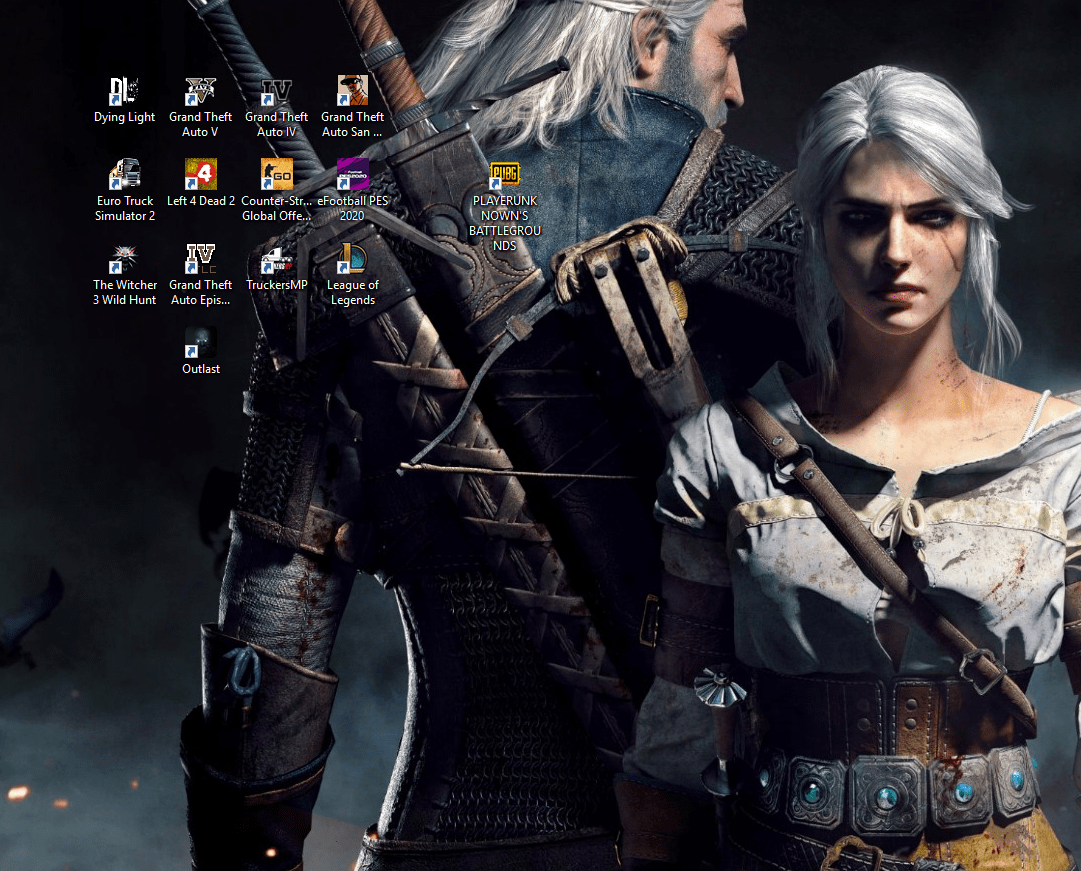This screenshot has width=1081, height=871.
Task: Select the League of Legends icon
Action: coord(352,259)
